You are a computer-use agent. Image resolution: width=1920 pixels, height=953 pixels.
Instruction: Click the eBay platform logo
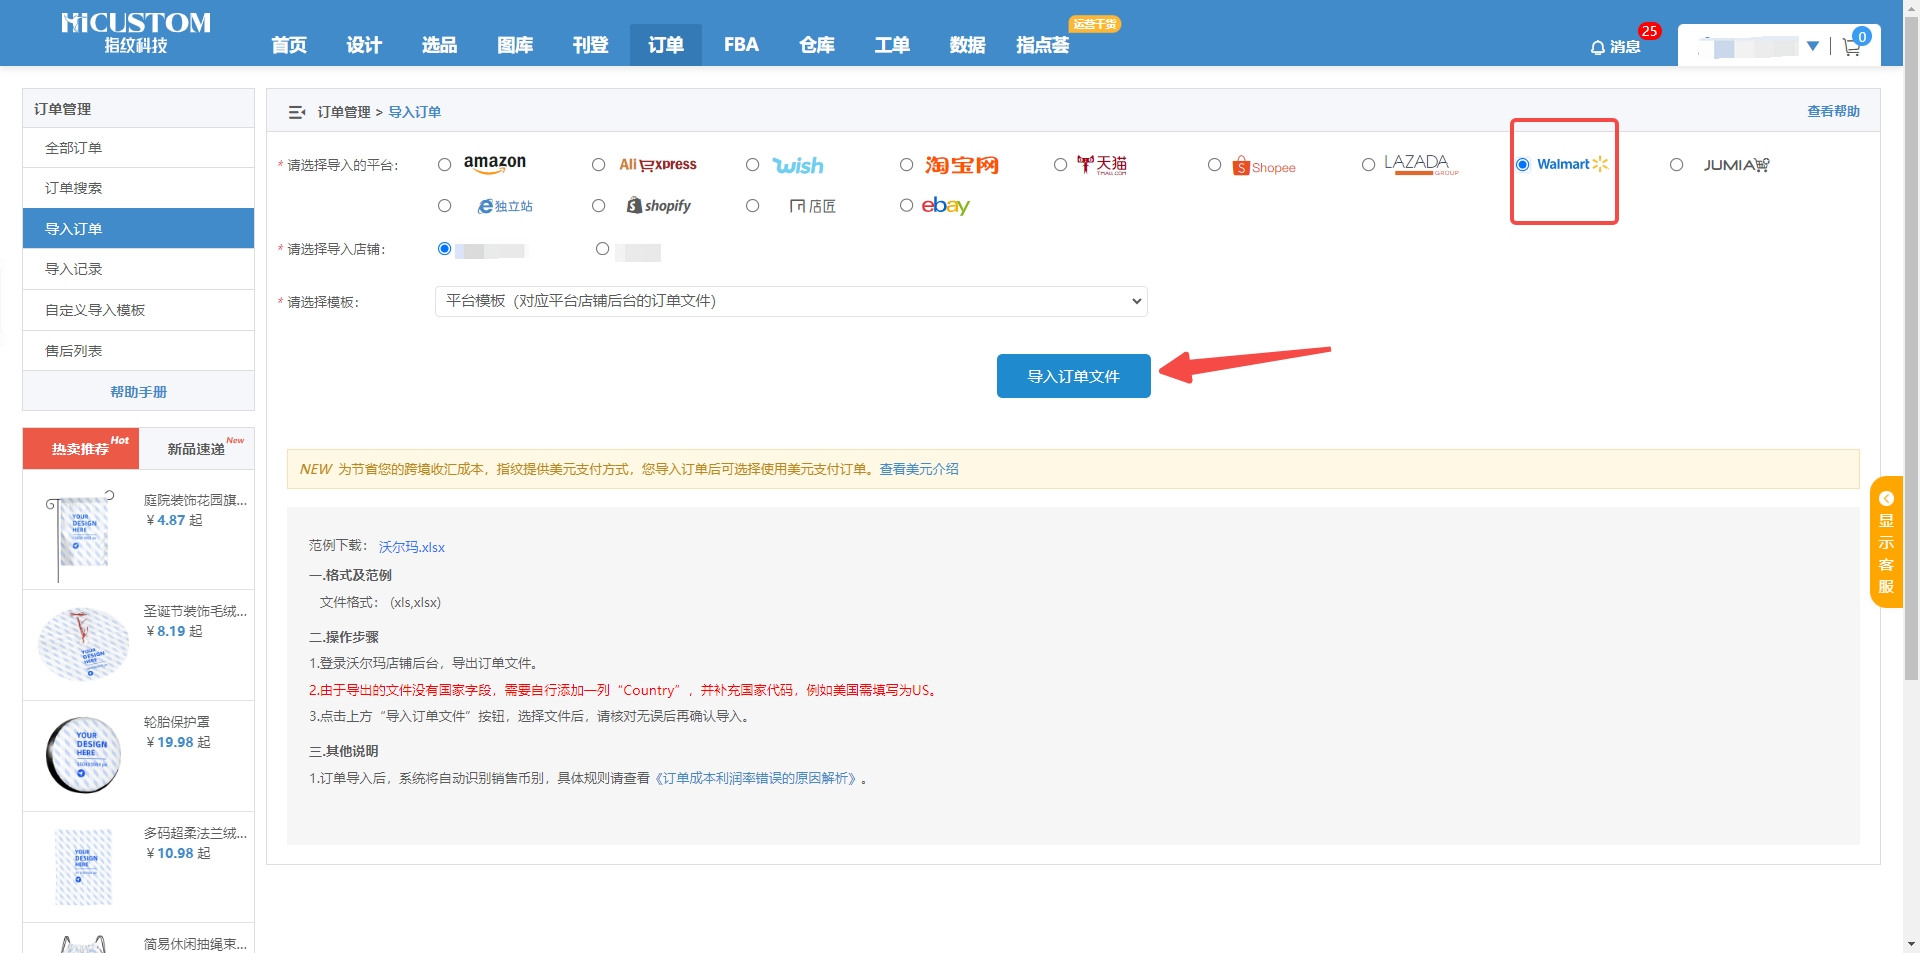946,206
